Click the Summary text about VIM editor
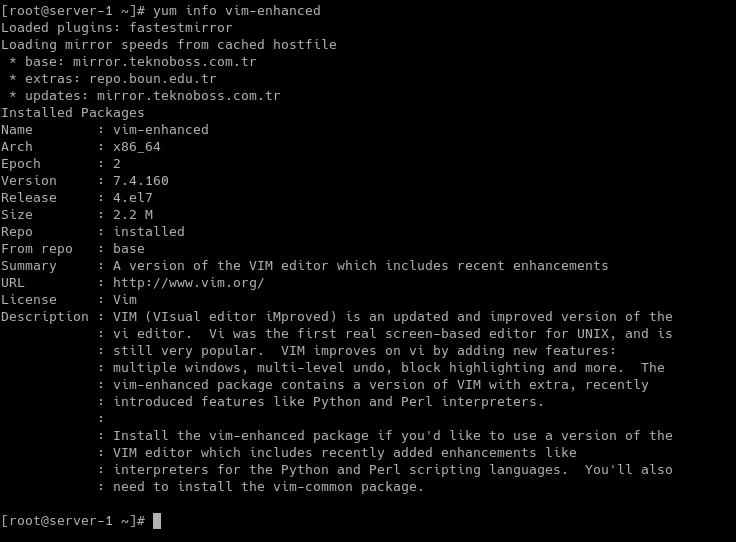 [x=360, y=266]
